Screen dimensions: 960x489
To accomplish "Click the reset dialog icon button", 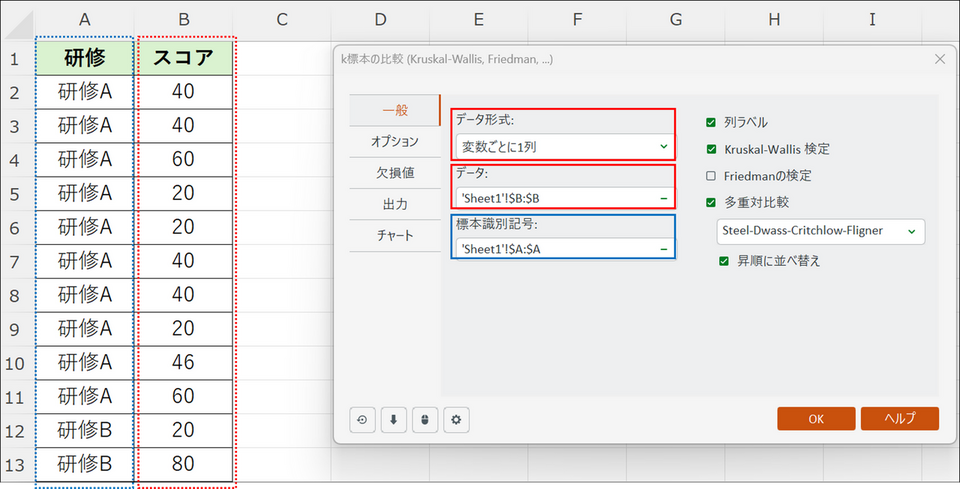I will (x=363, y=419).
